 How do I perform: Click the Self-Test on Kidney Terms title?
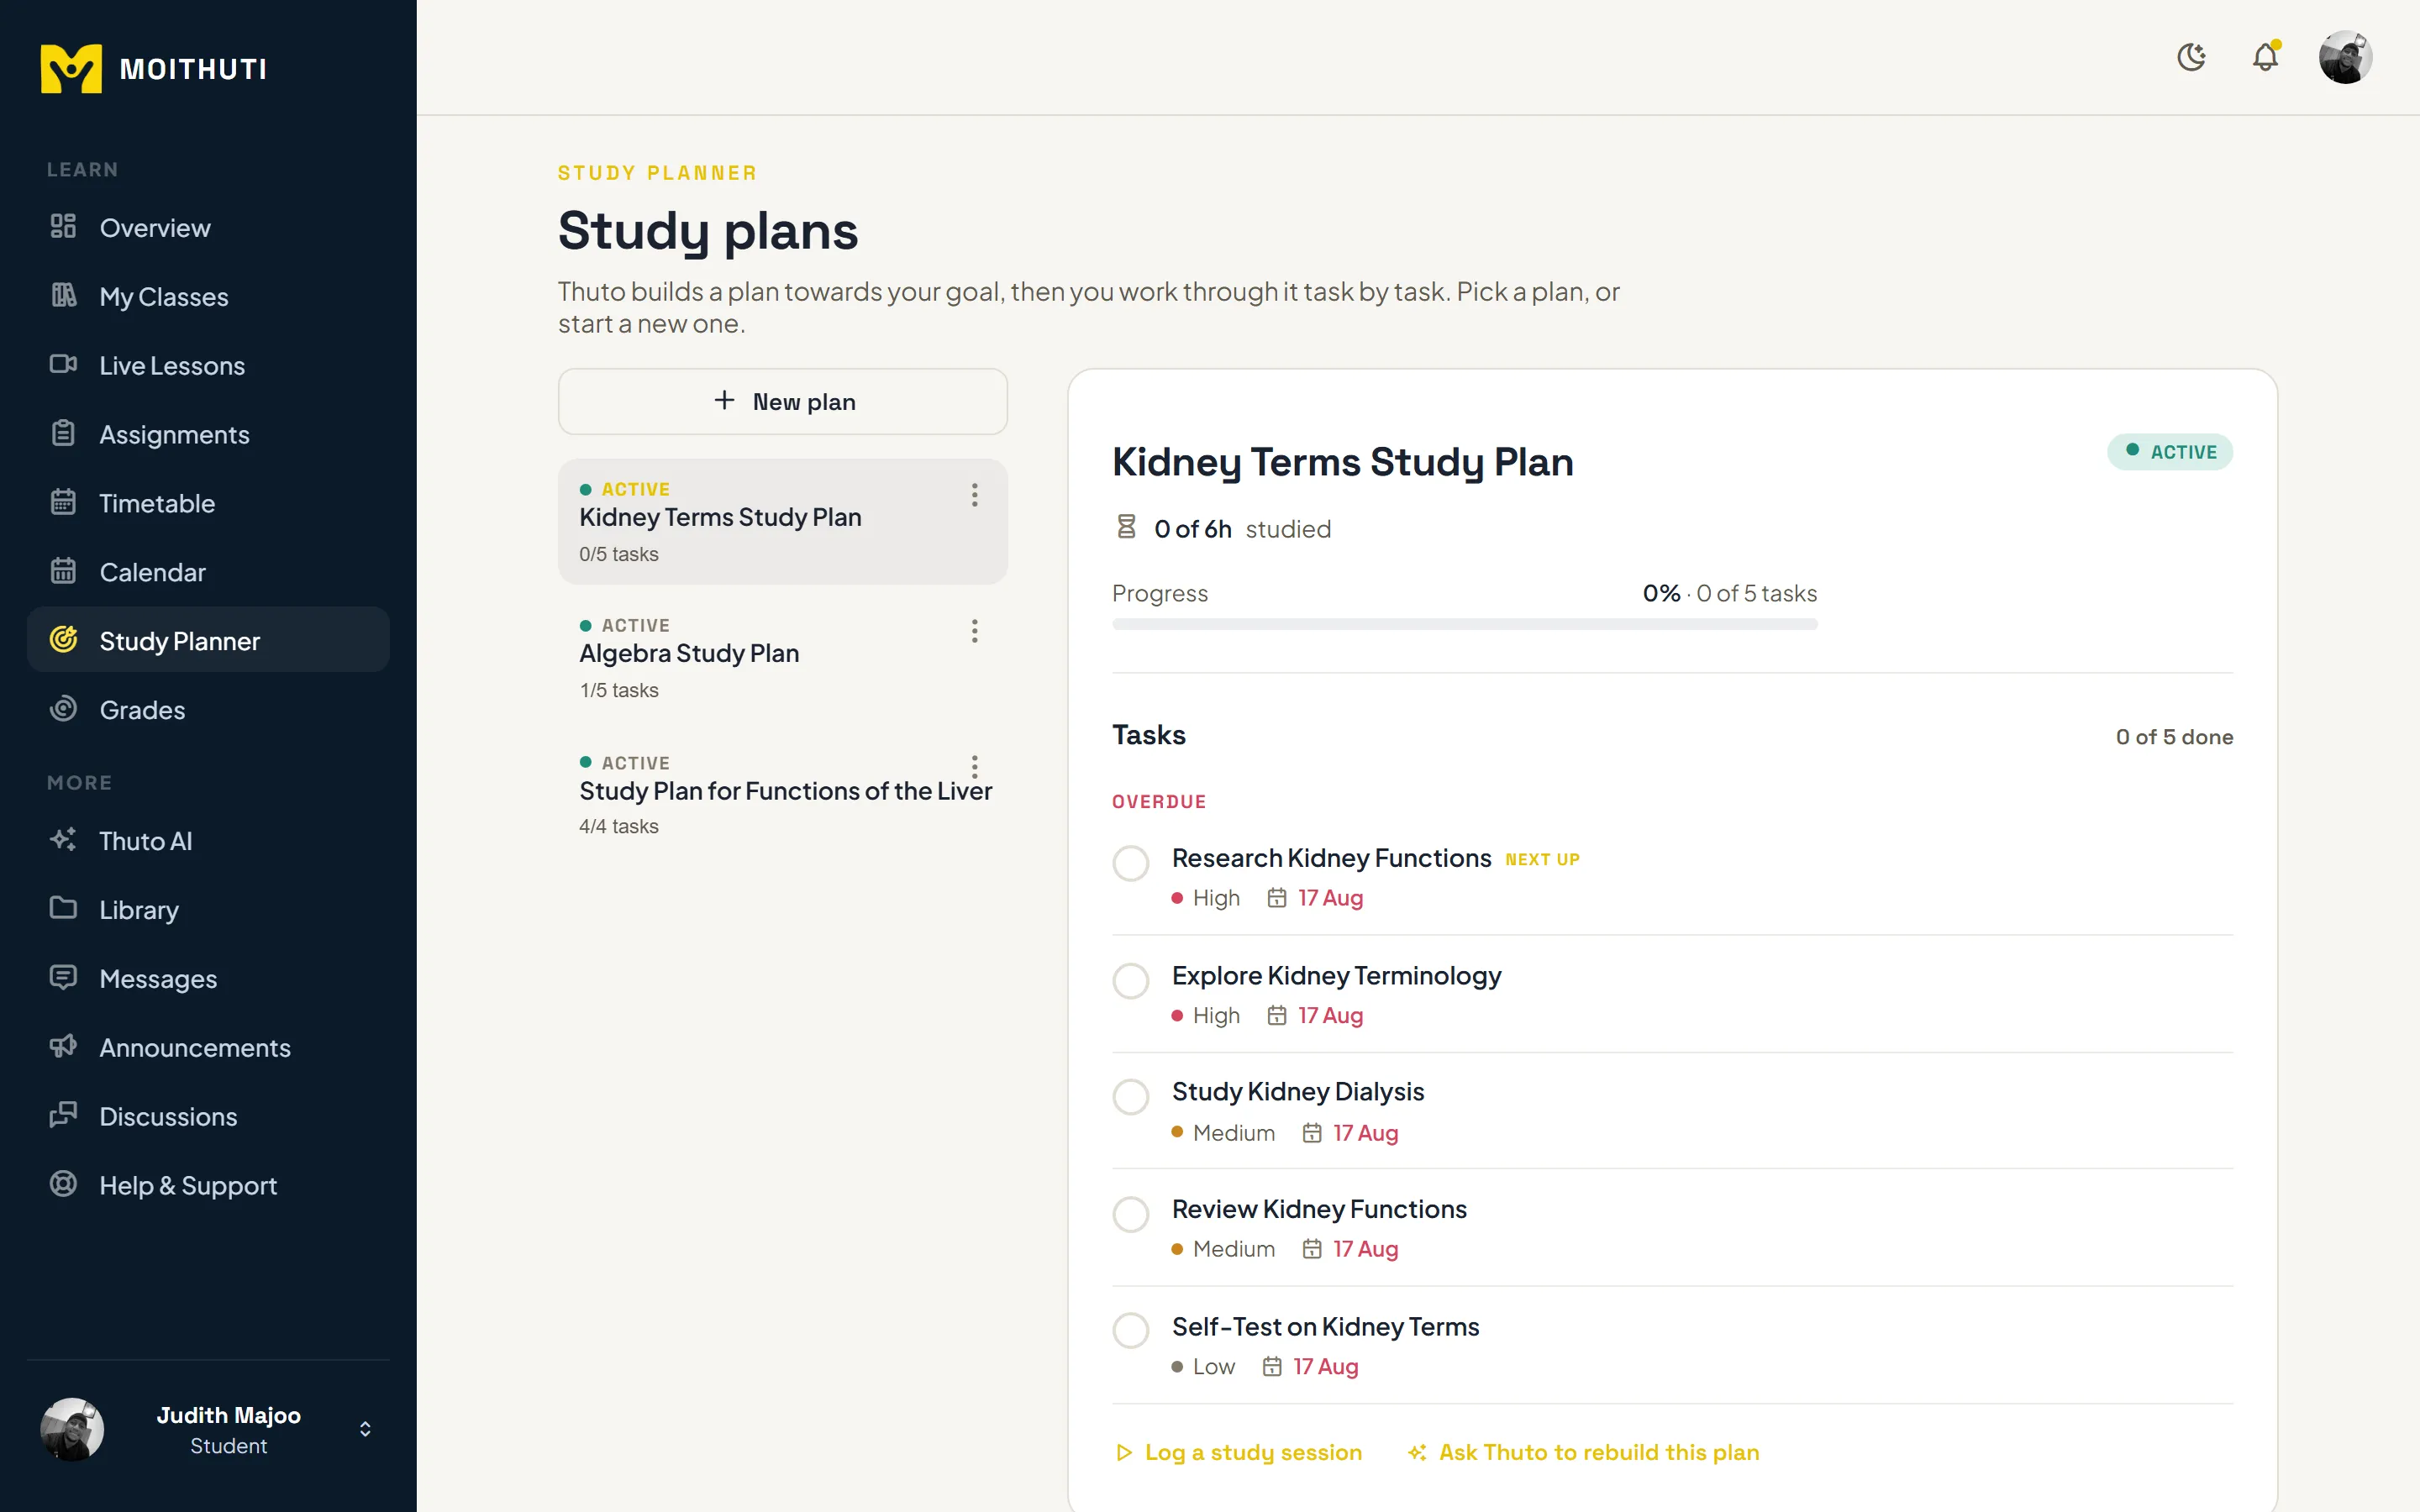(x=1325, y=1326)
